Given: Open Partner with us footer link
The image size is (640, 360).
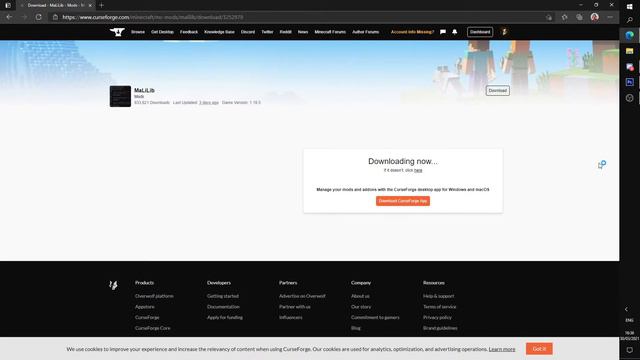Looking at the screenshot, I should (295, 307).
